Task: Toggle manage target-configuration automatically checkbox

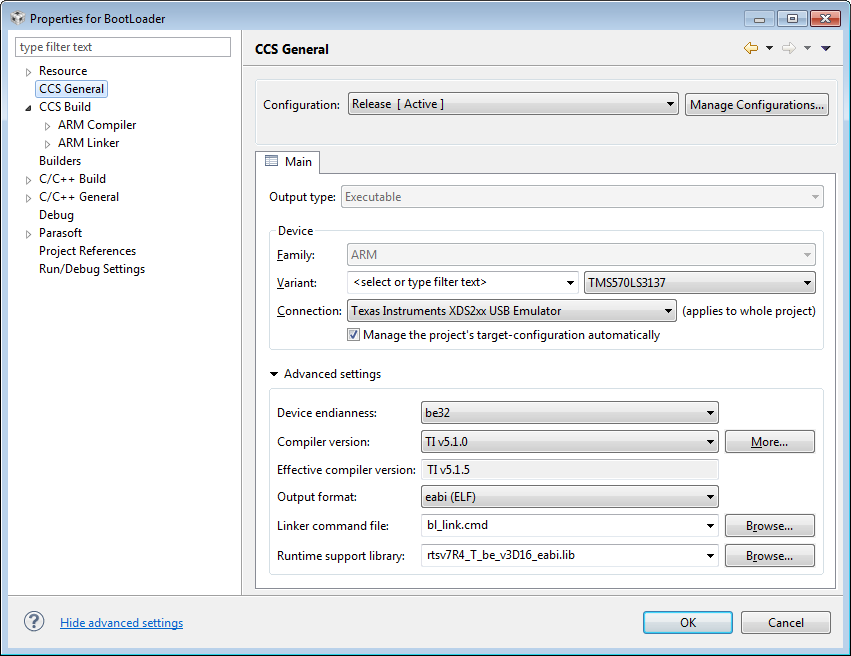Action: [353, 335]
